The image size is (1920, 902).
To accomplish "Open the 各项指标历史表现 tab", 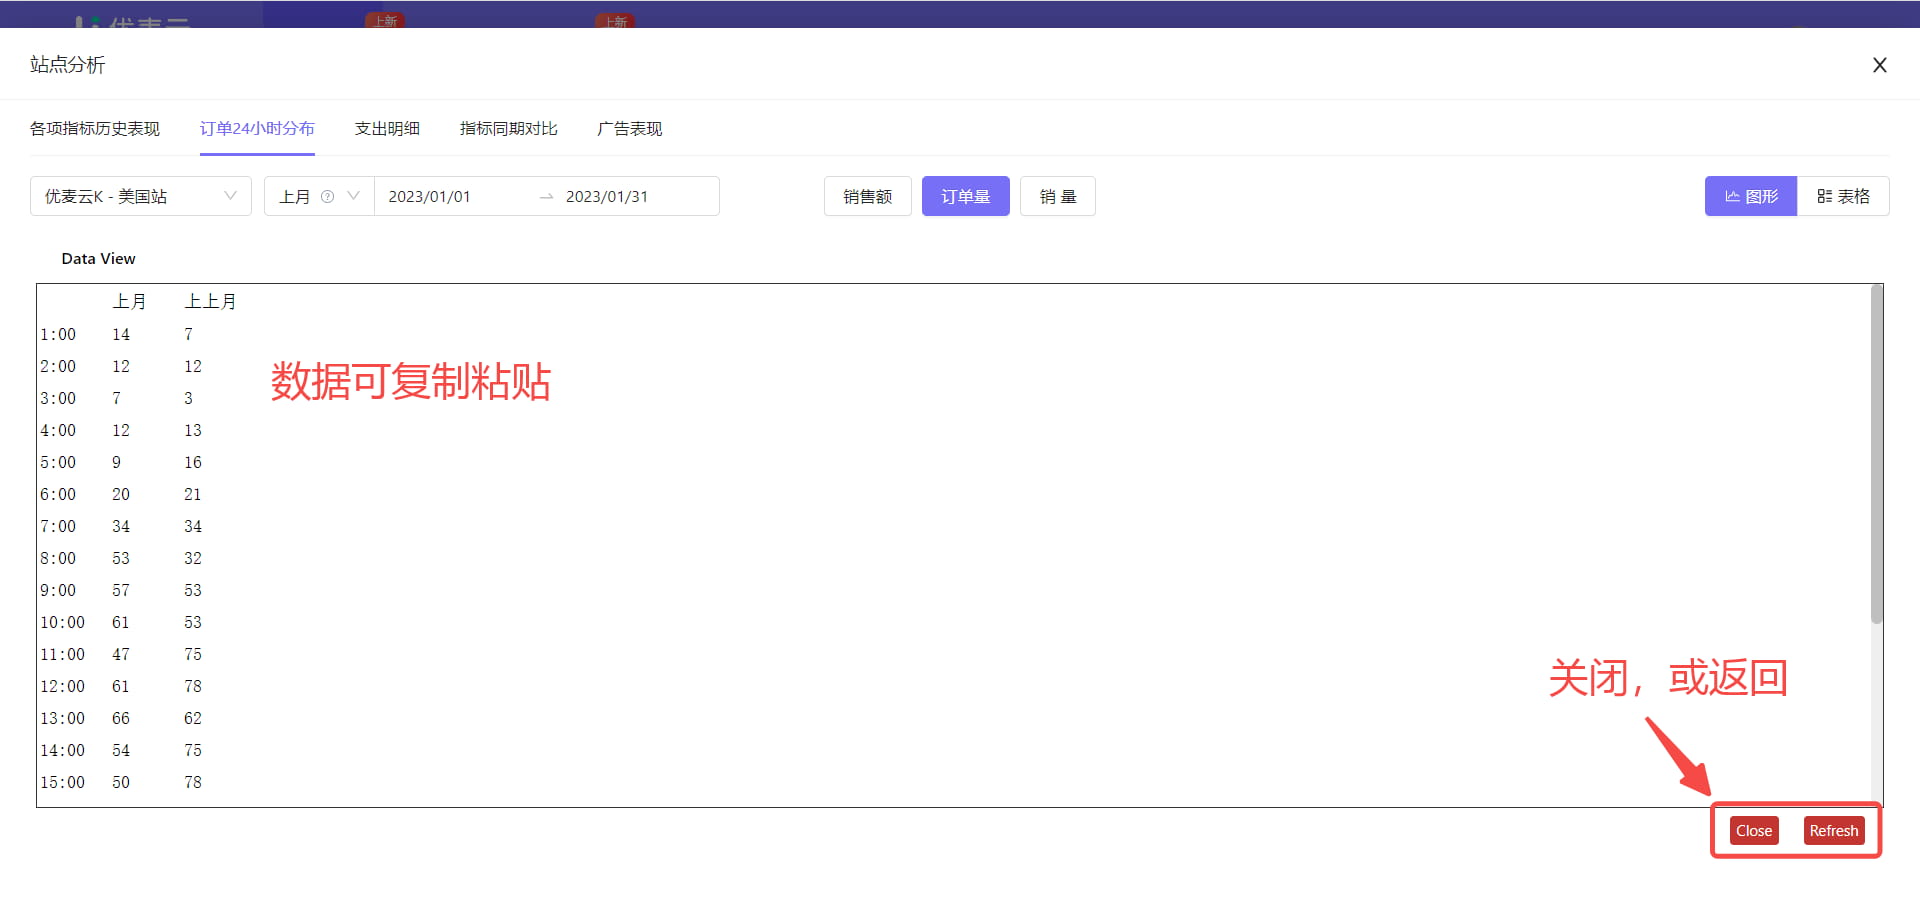I will pyautogui.click(x=95, y=129).
